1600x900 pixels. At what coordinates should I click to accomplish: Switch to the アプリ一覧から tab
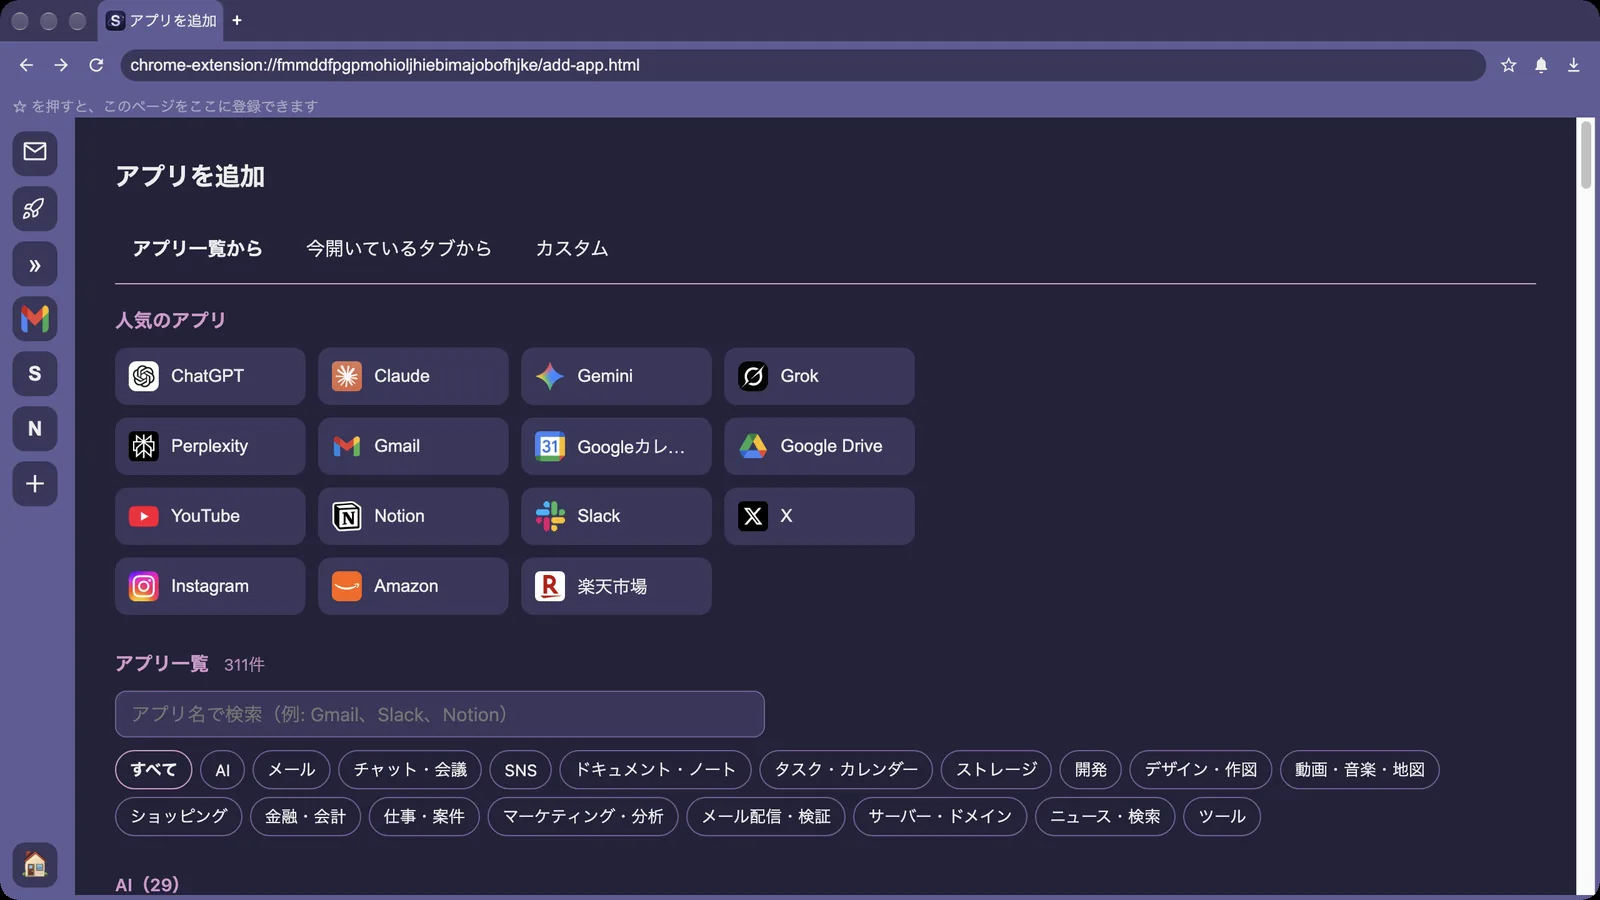click(197, 248)
